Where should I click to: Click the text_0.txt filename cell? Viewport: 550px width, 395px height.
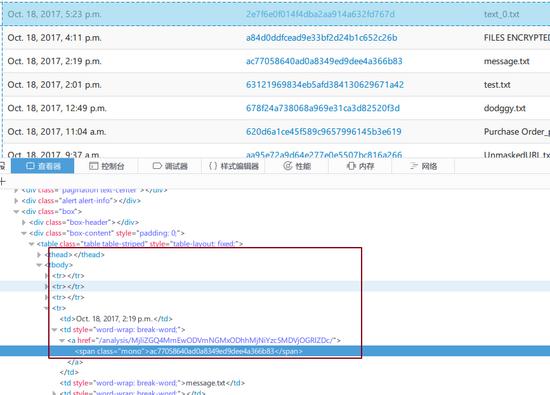[502, 14]
